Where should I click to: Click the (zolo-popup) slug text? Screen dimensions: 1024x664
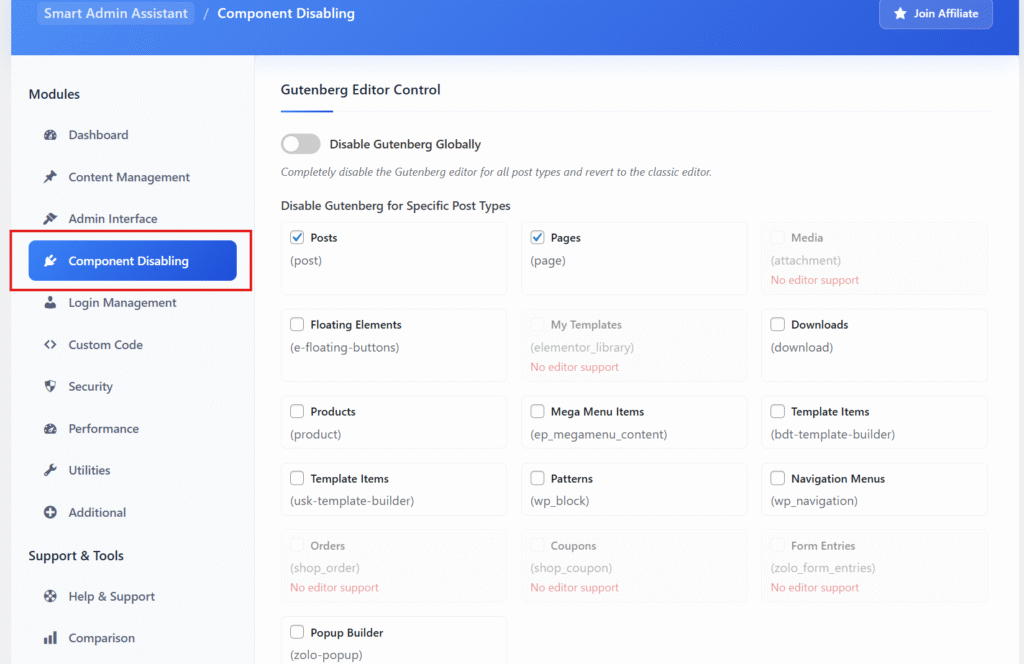pyautogui.click(x=326, y=654)
